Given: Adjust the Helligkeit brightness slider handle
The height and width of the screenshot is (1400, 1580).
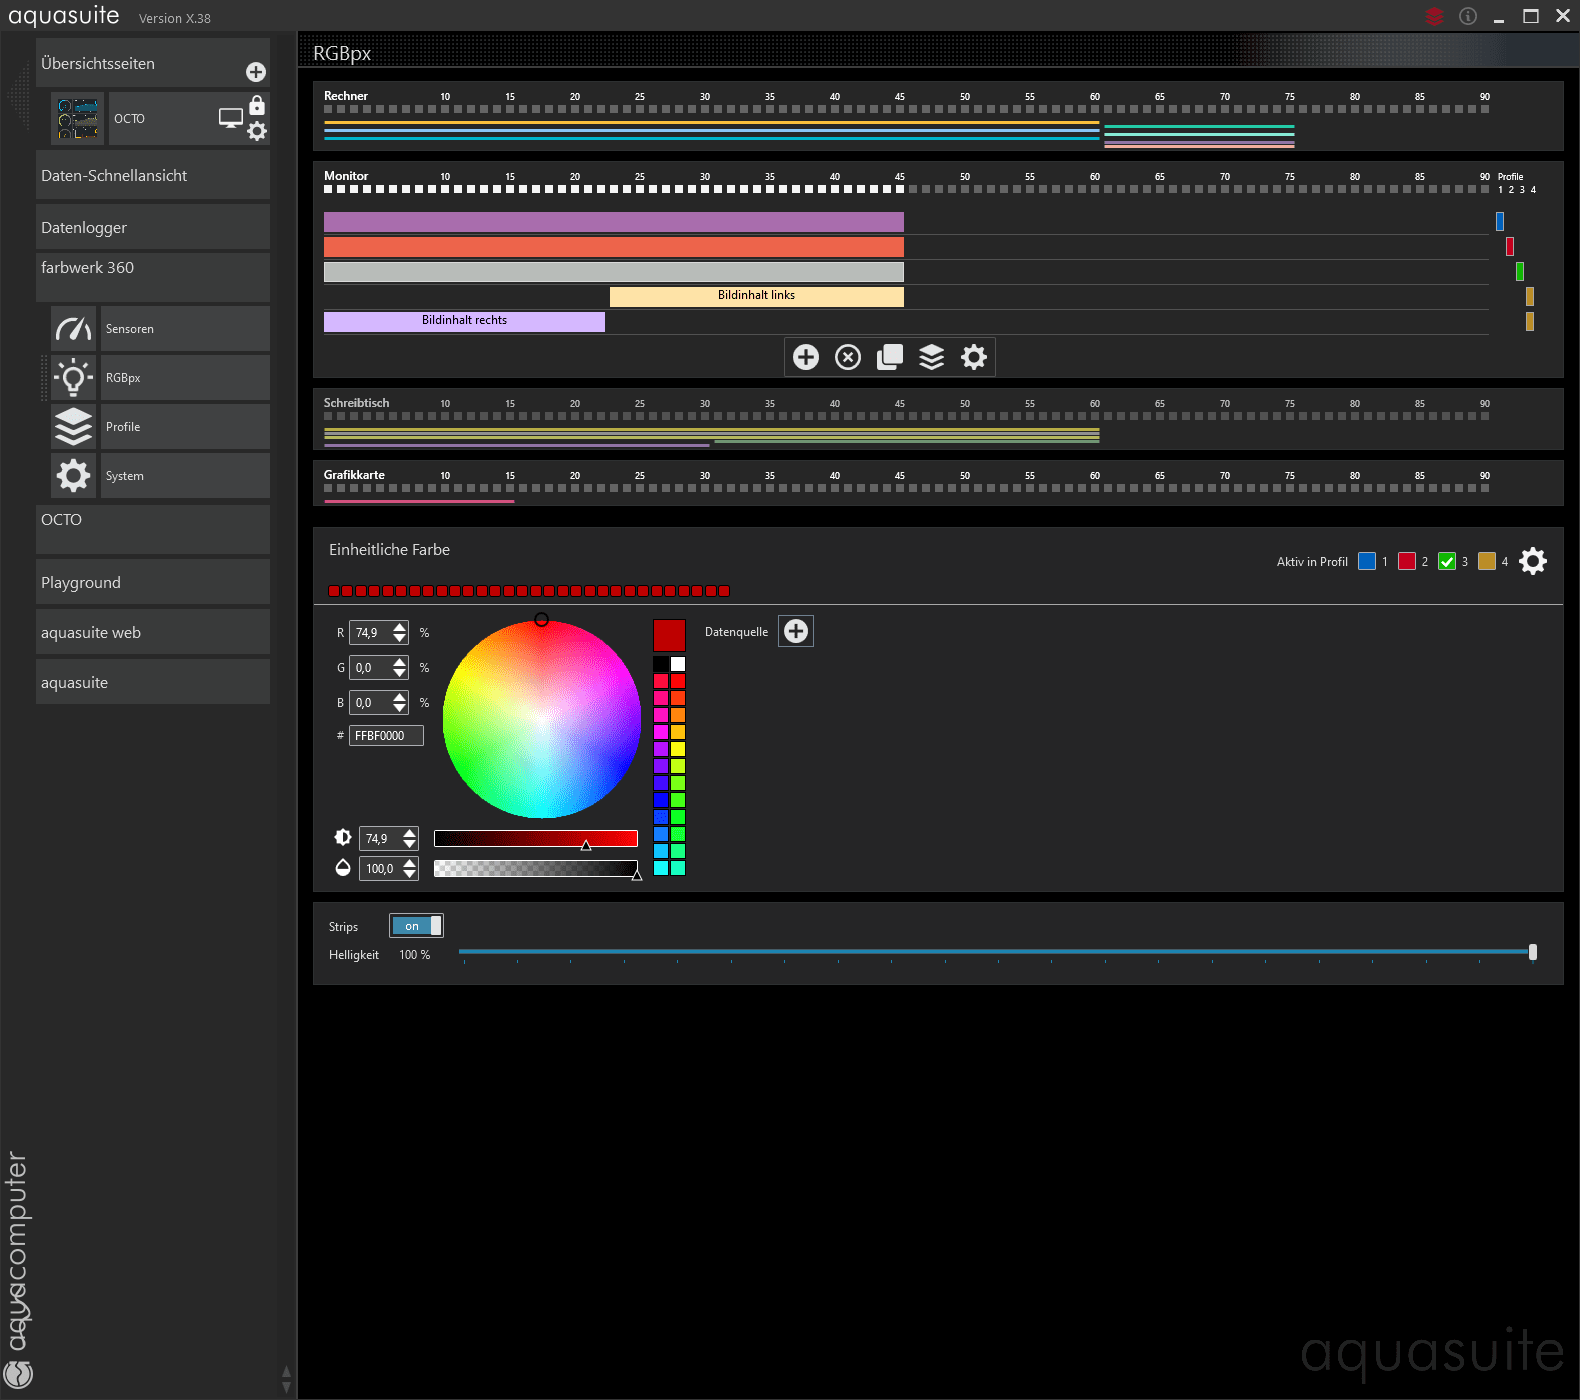Looking at the screenshot, I should pyautogui.click(x=1533, y=952).
